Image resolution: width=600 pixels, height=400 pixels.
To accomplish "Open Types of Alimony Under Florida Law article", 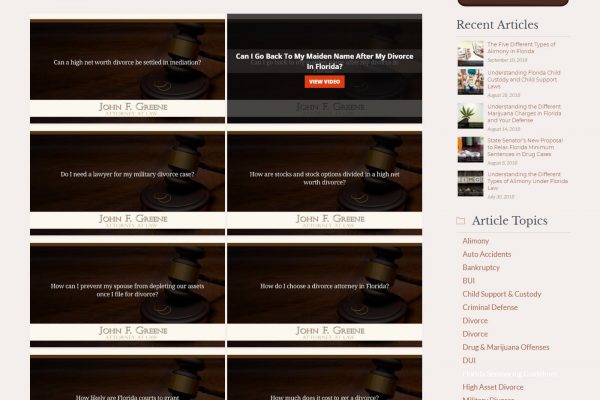I will [x=526, y=181].
